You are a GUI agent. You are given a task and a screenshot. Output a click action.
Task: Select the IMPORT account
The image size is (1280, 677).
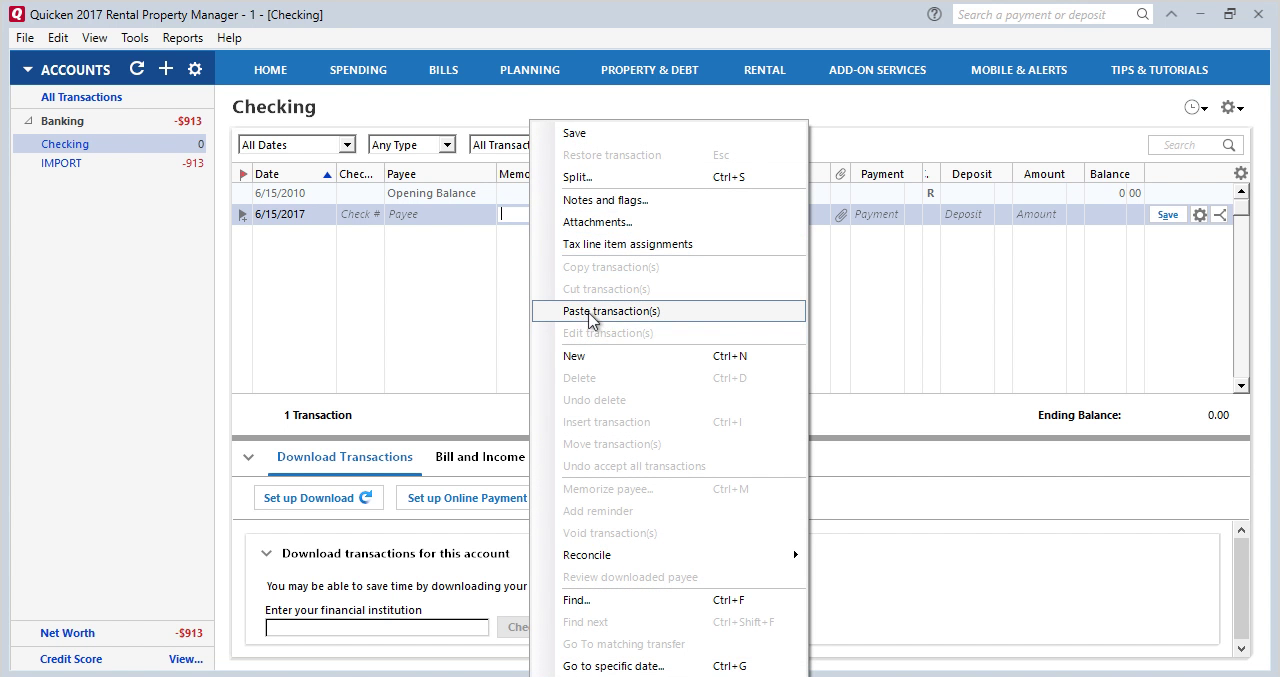pos(61,163)
